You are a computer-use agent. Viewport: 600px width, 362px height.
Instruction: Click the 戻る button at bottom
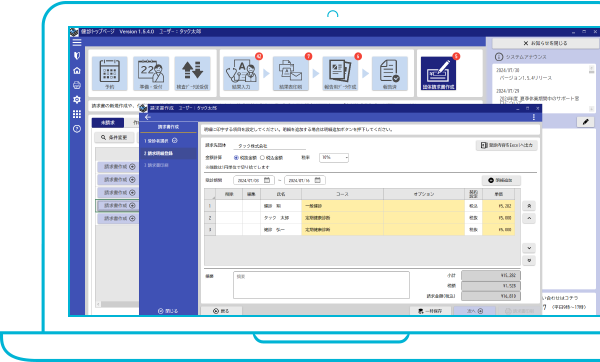221,311
